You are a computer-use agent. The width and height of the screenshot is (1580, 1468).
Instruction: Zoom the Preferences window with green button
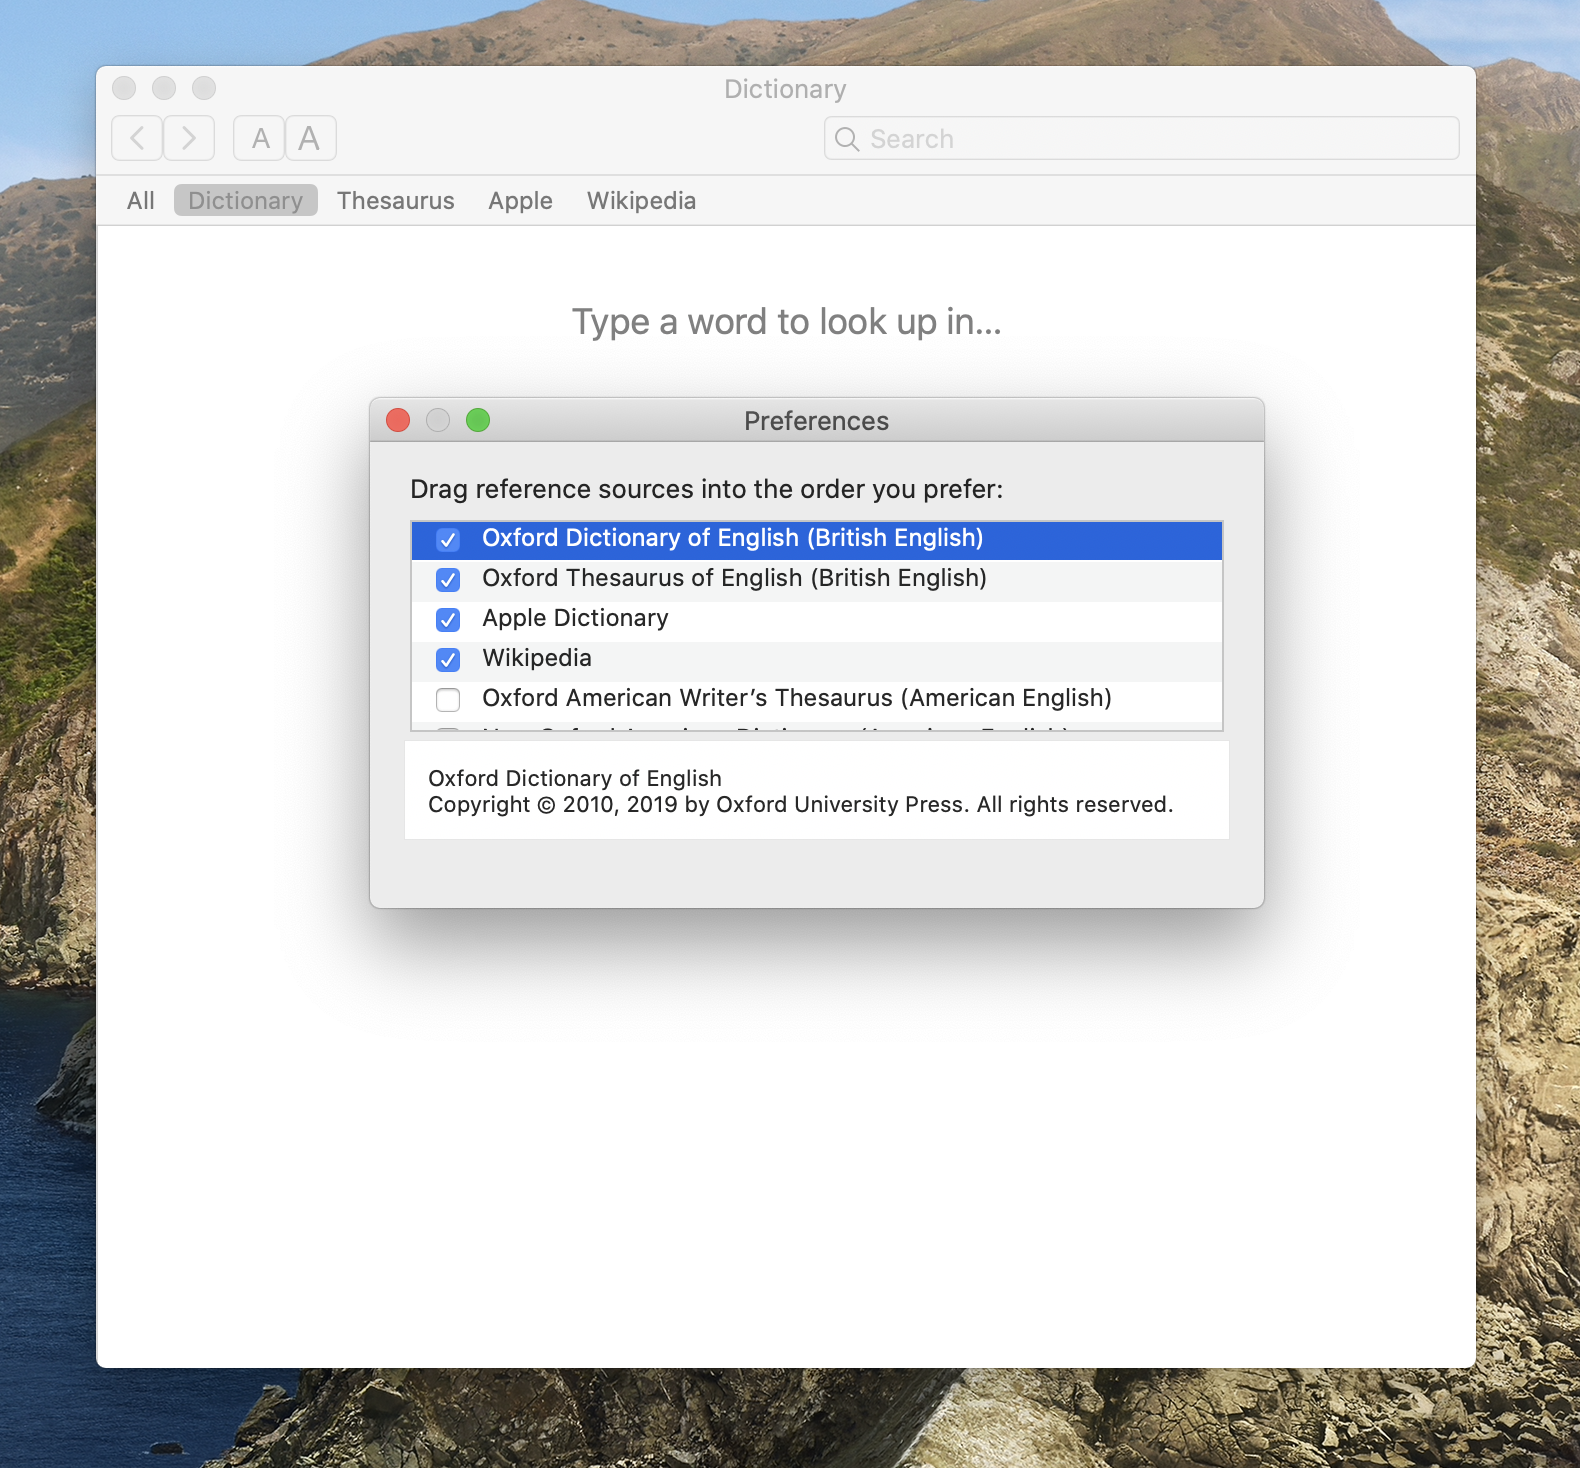(x=478, y=420)
